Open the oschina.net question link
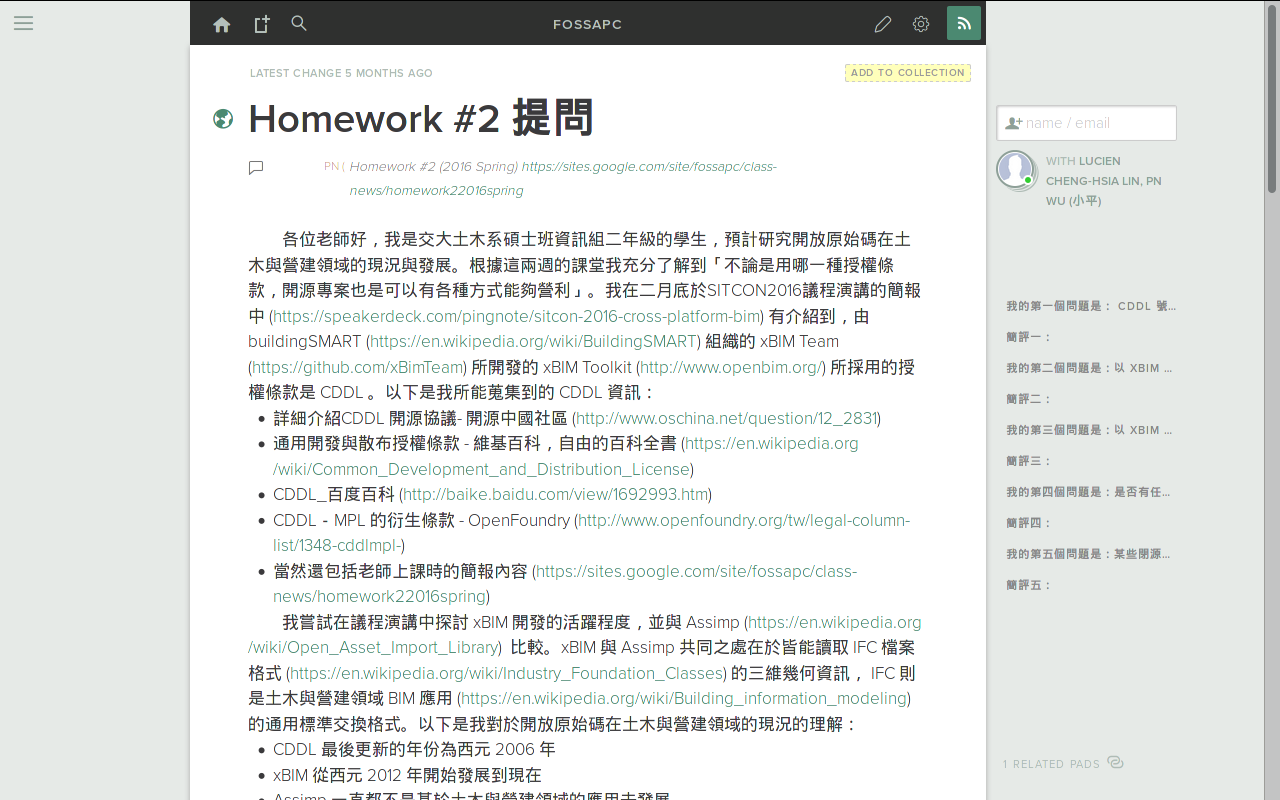Image resolution: width=1280 pixels, height=800 pixels. 727,418
